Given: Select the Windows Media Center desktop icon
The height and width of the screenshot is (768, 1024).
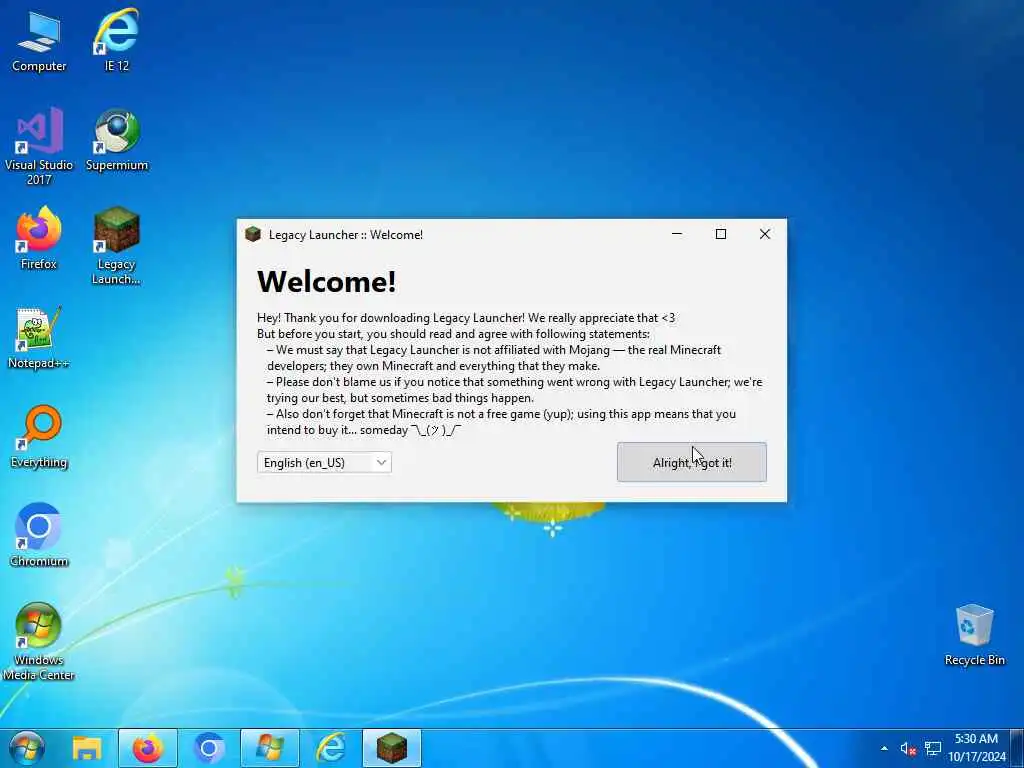Looking at the screenshot, I should point(39,642).
